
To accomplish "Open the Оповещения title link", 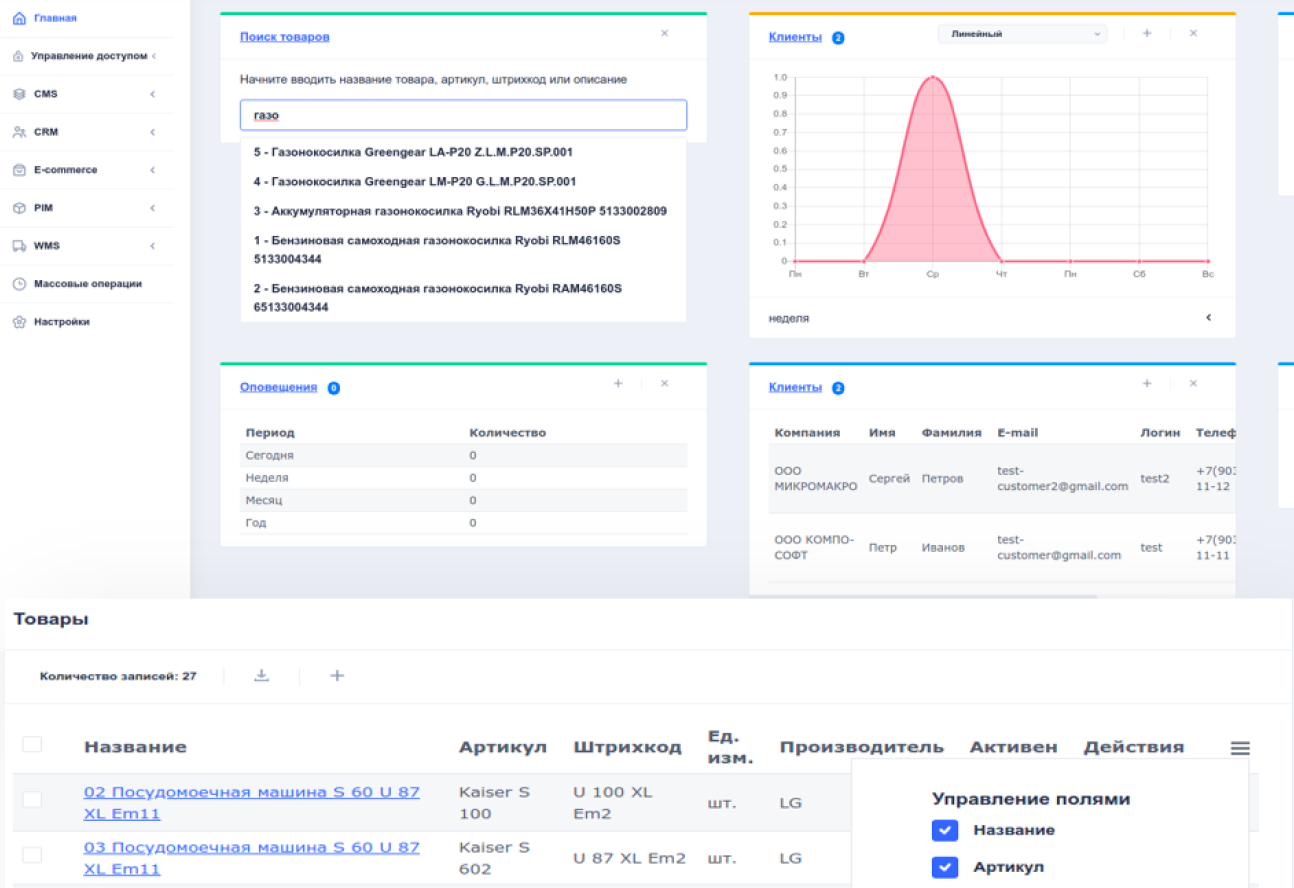I will click(278, 387).
